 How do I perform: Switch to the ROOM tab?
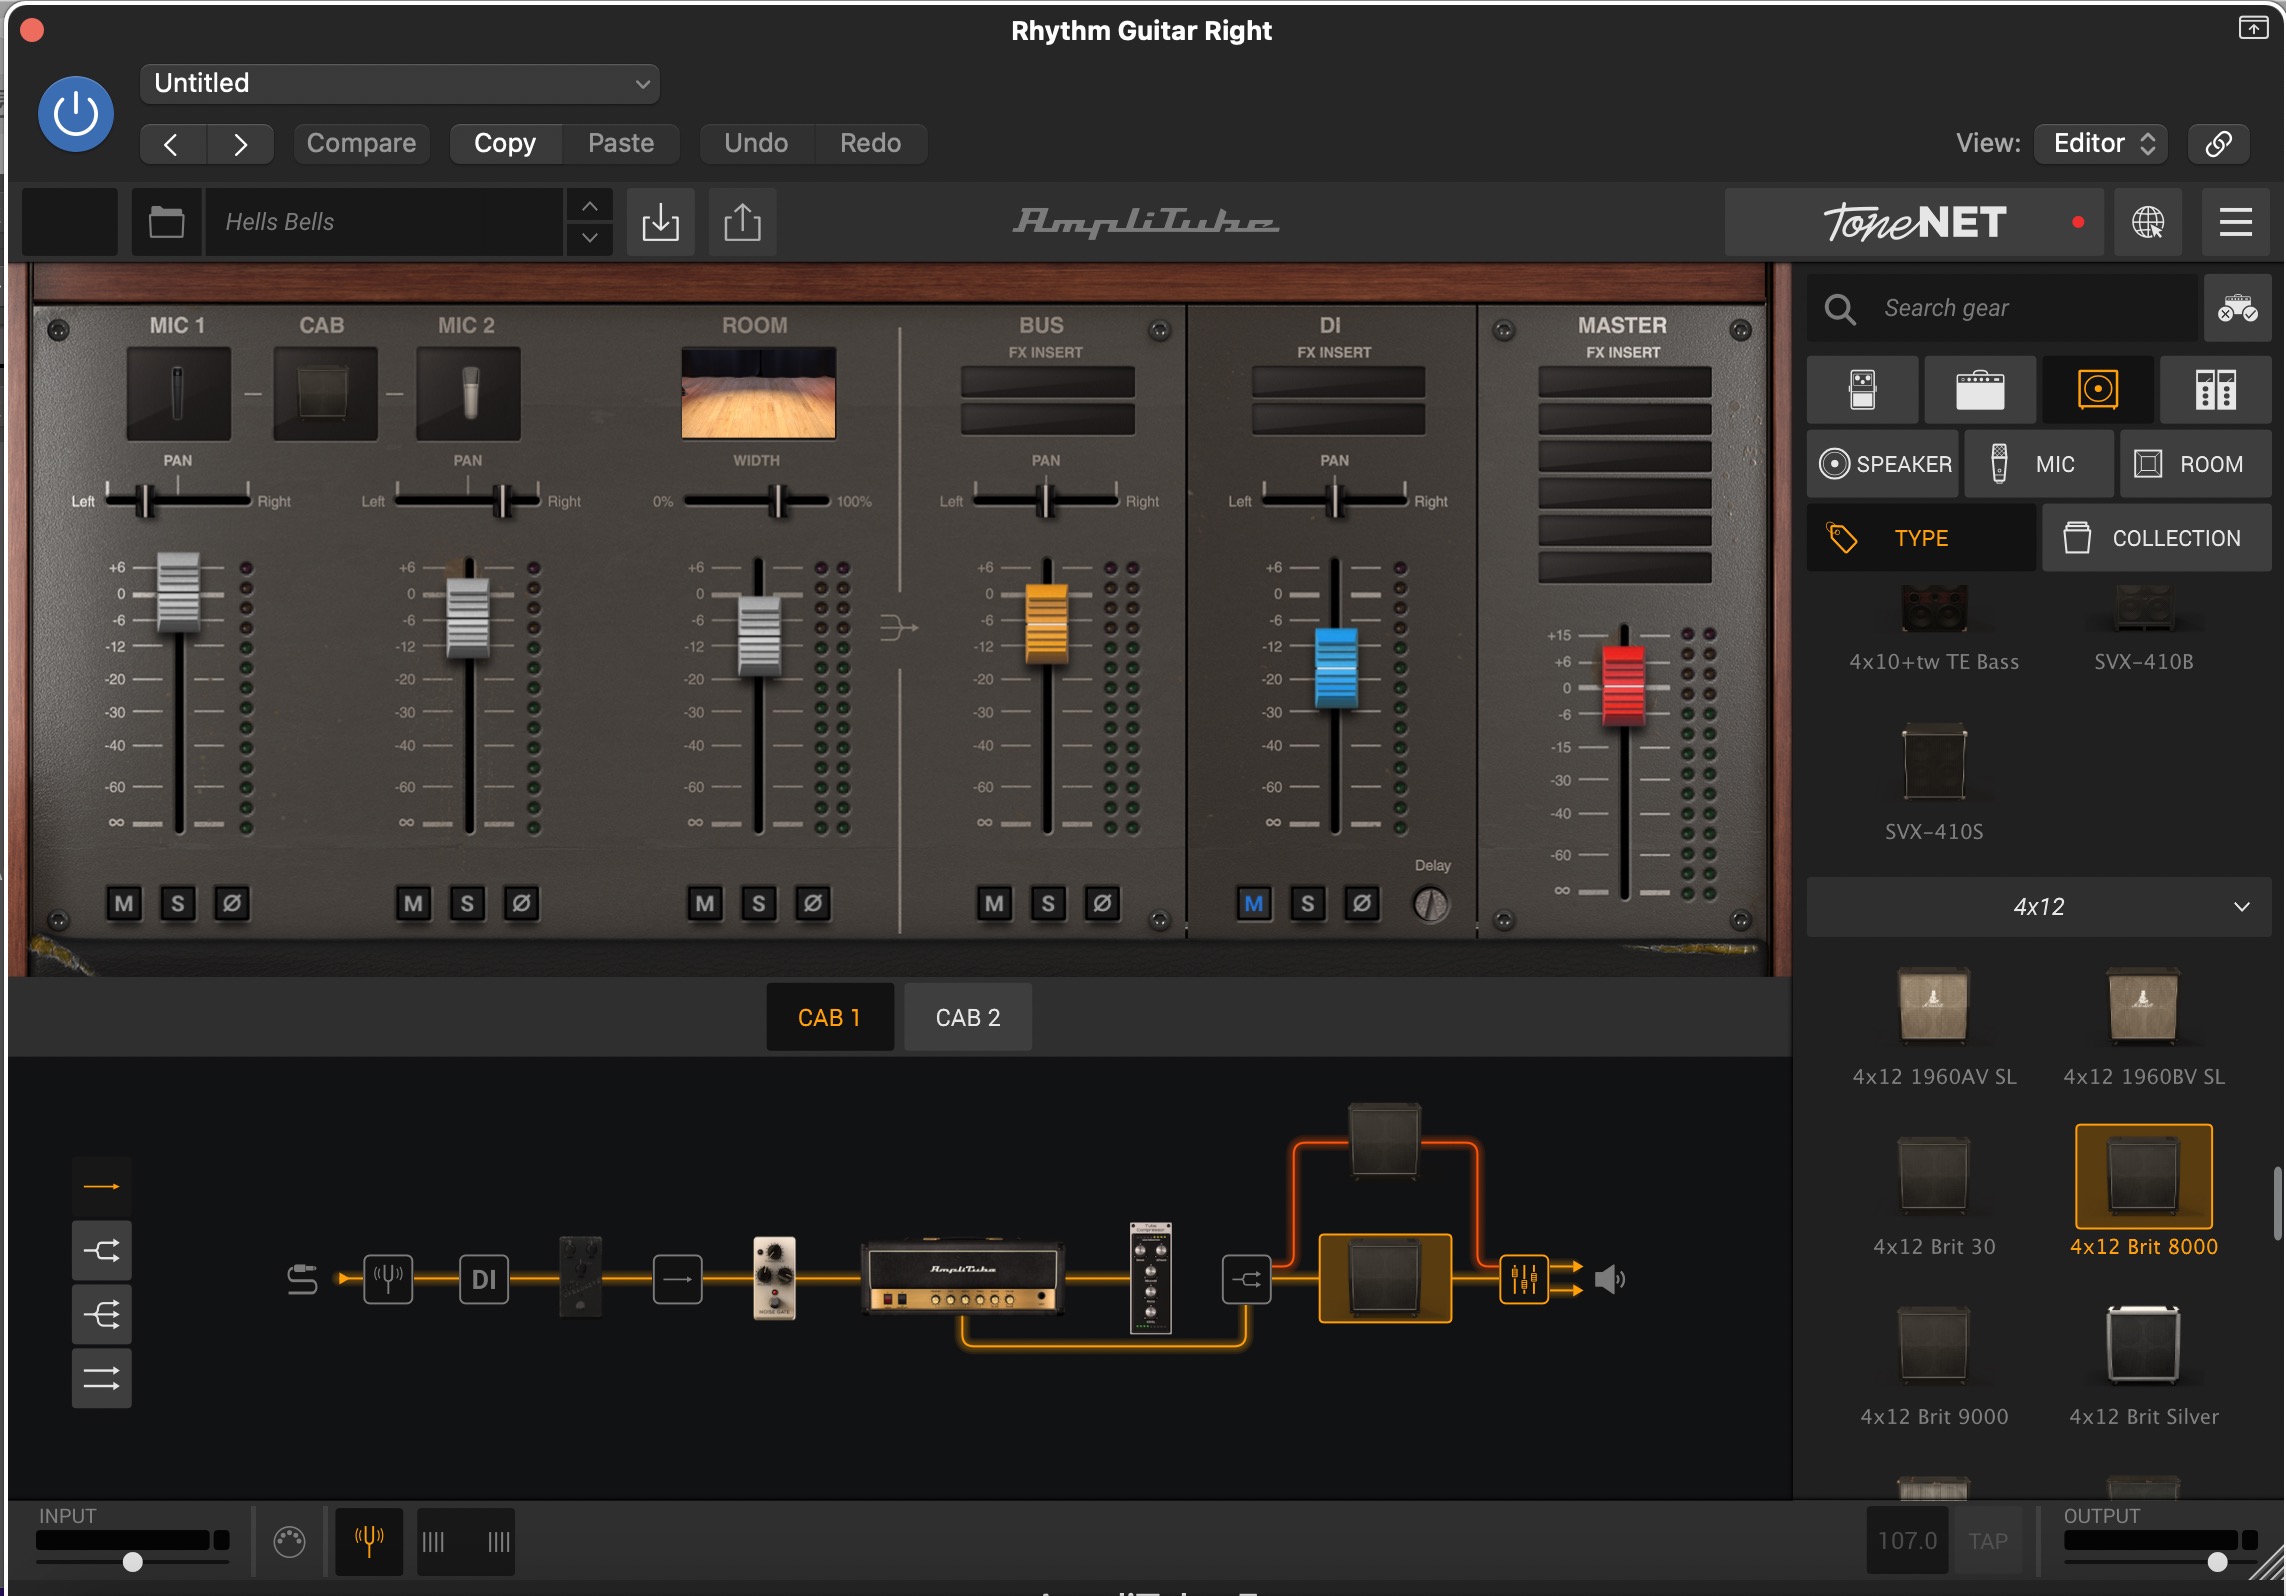(x=2196, y=464)
